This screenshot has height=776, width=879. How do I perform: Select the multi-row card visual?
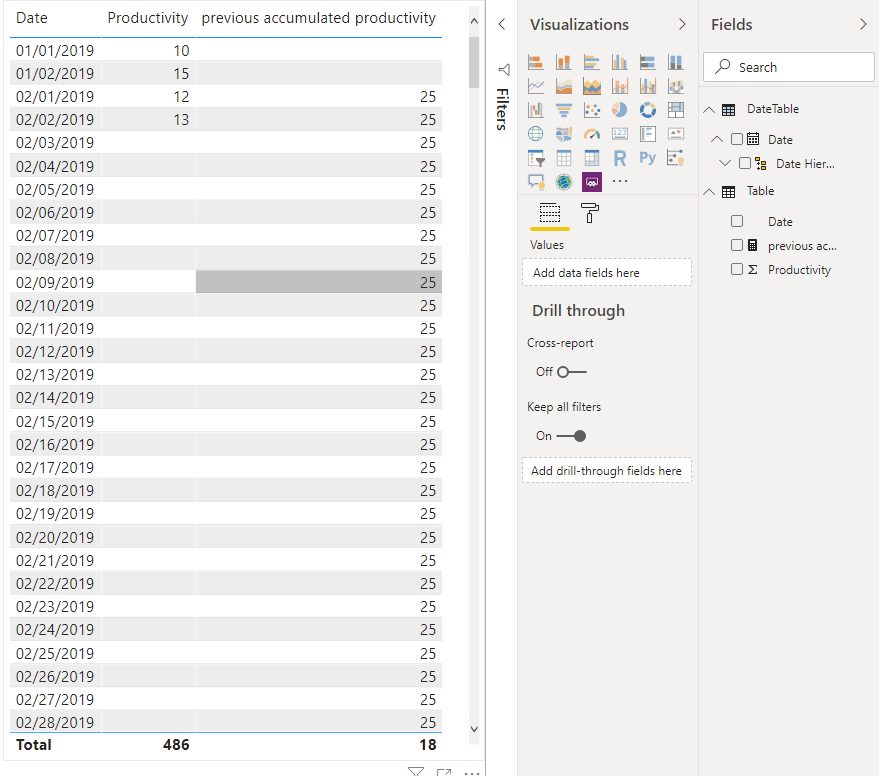(x=648, y=134)
